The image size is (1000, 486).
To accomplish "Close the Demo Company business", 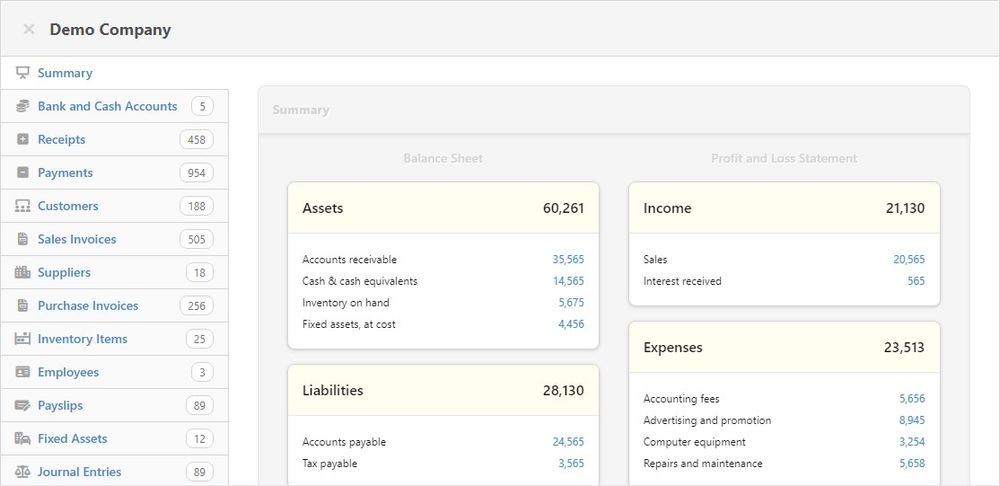I will [29, 29].
